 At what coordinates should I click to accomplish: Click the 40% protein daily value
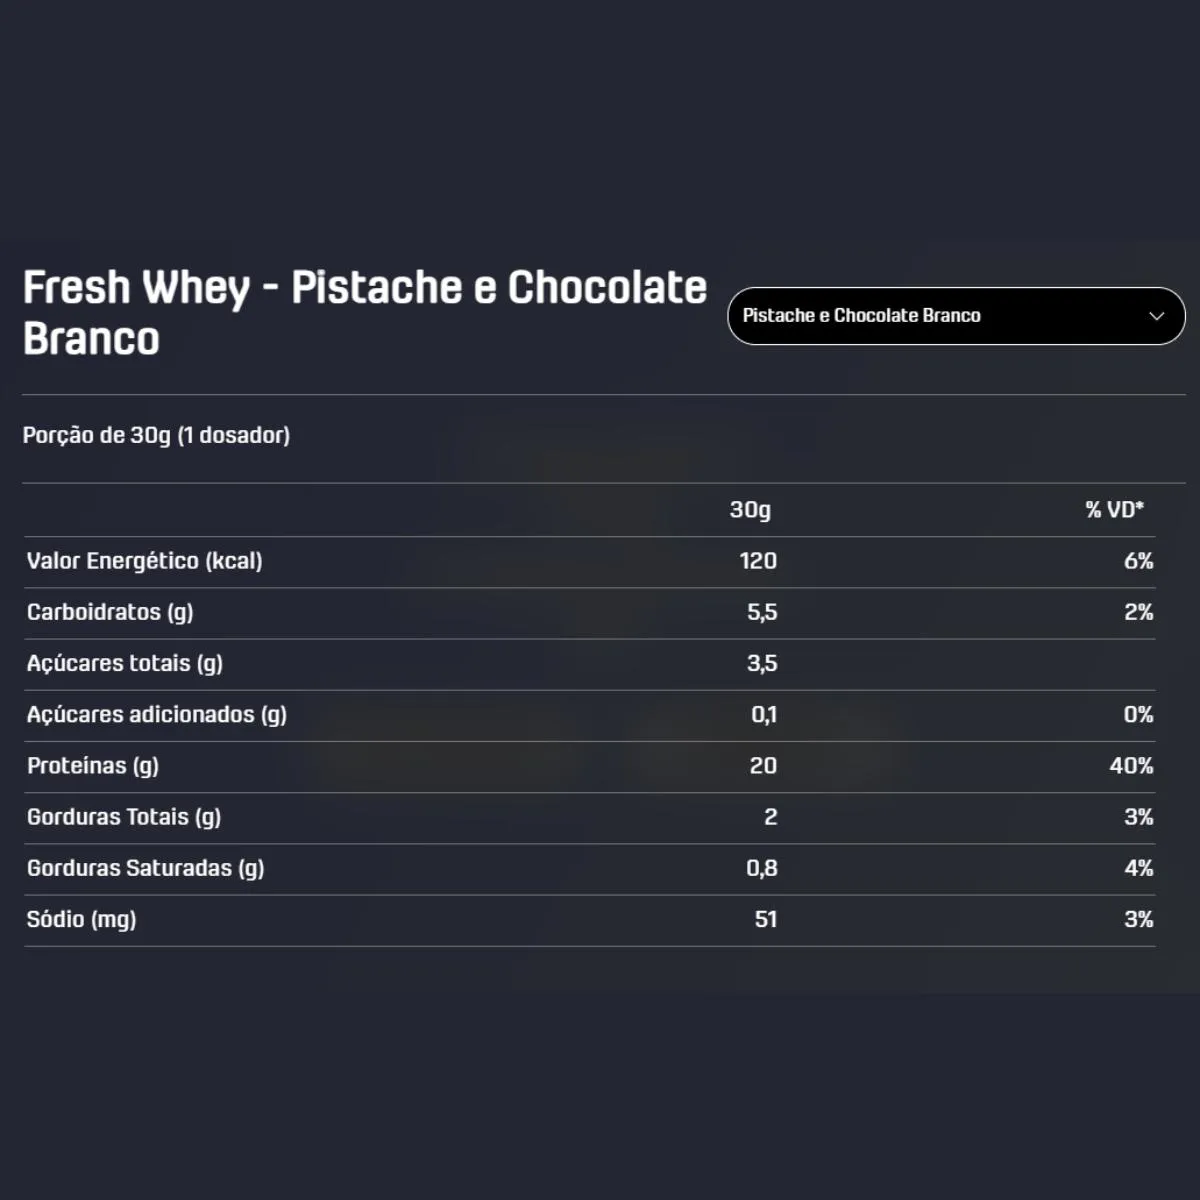click(1131, 766)
